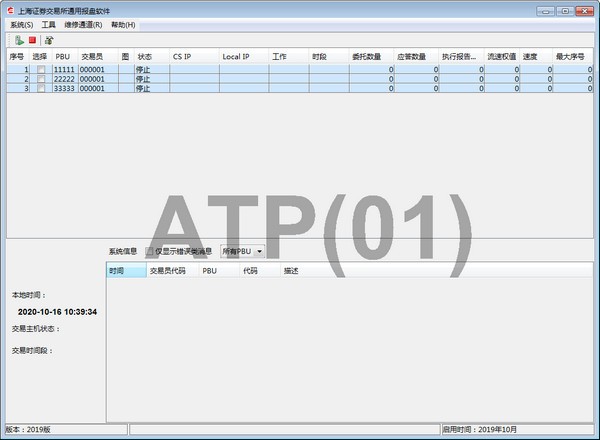600x440 pixels.
Task: Click the 交易主机状态 label
Action: (x=36, y=329)
